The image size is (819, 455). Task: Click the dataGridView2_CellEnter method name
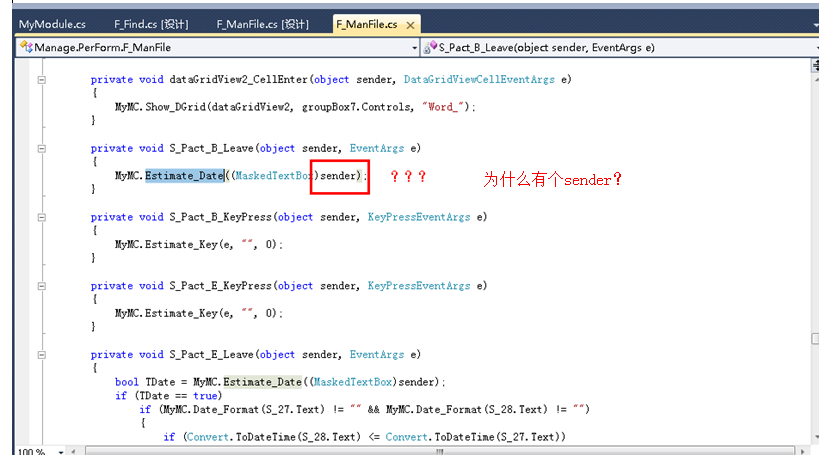coord(238,79)
